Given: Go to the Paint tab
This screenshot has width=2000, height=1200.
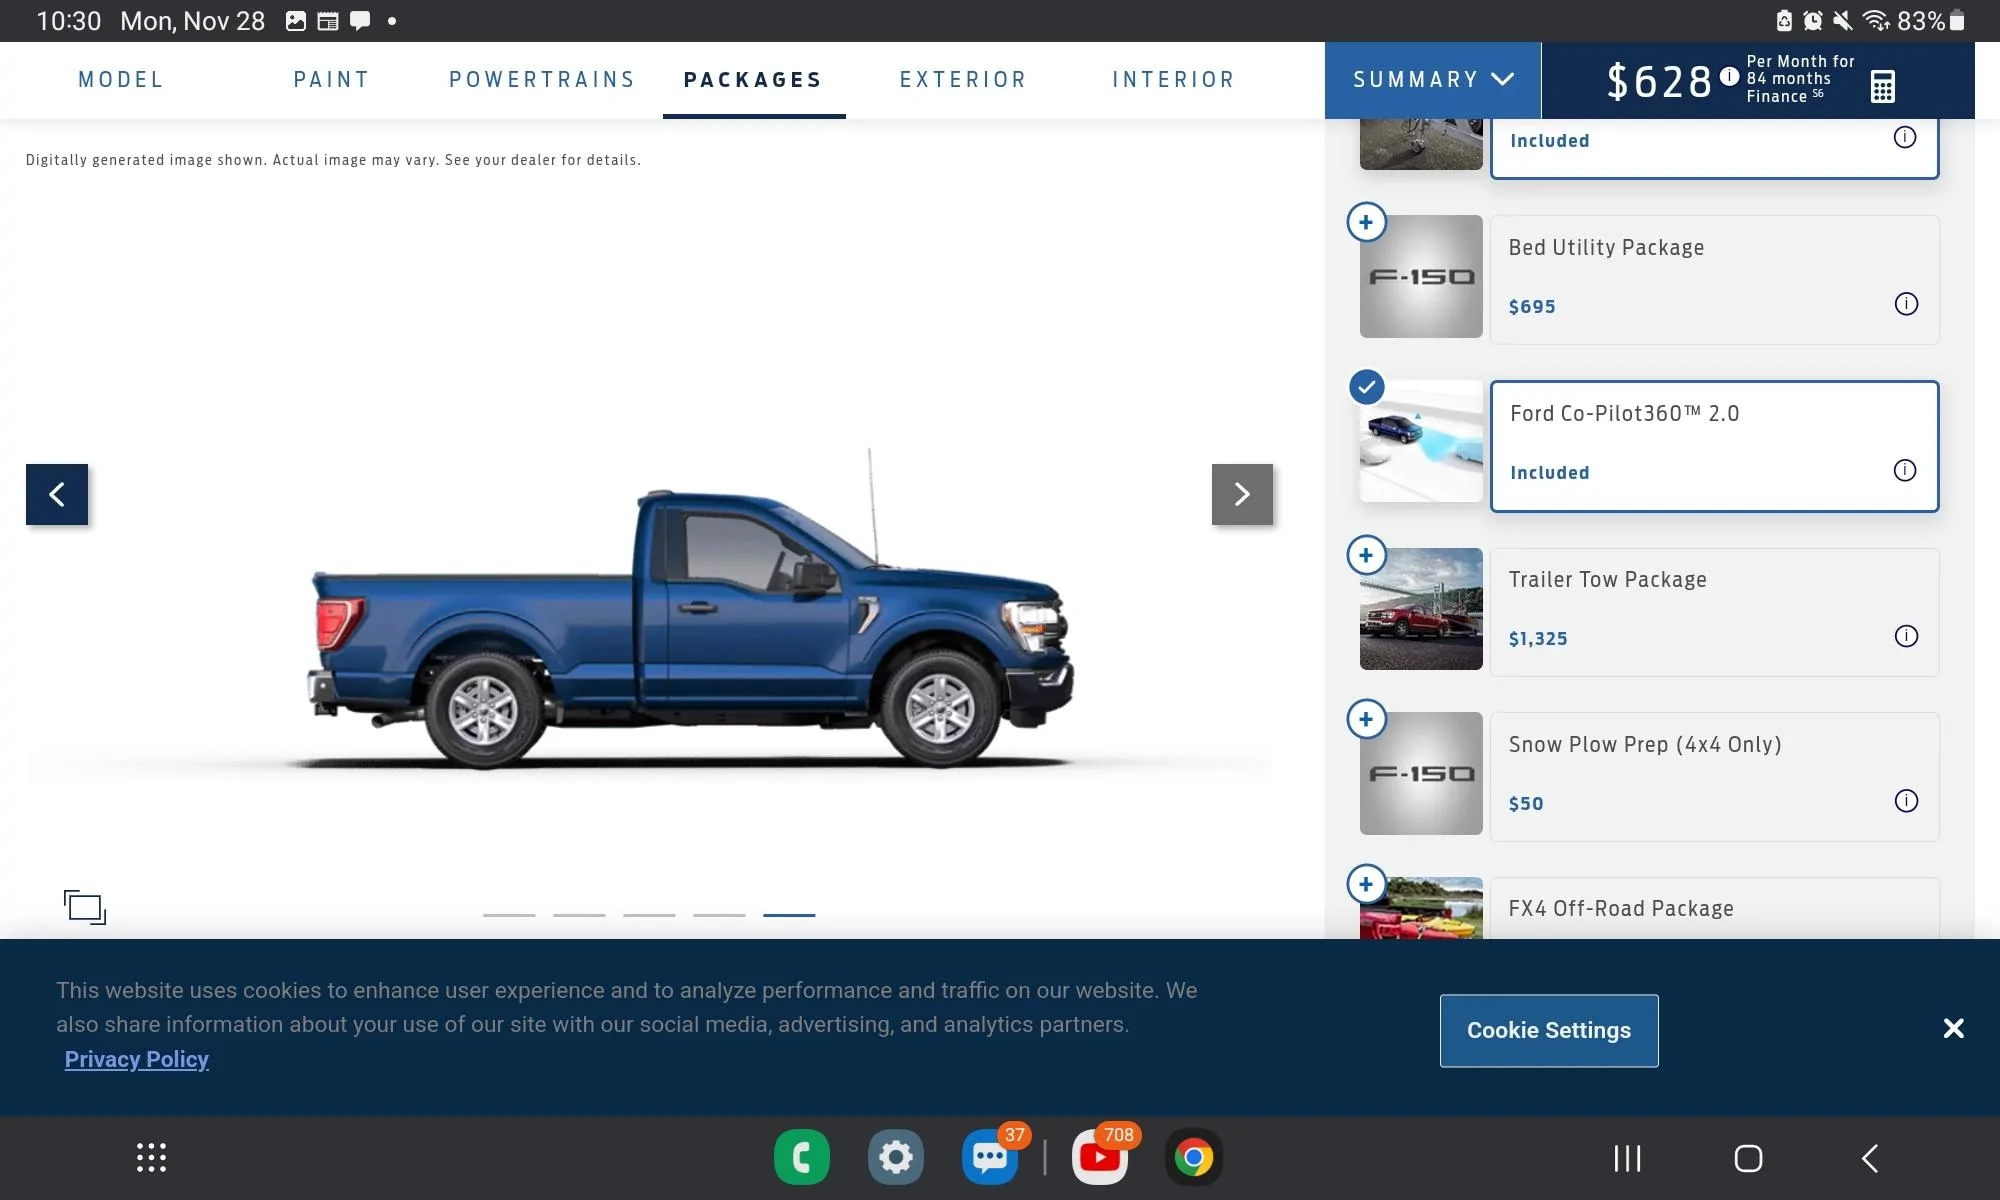Looking at the screenshot, I should pyautogui.click(x=331, y=80).
